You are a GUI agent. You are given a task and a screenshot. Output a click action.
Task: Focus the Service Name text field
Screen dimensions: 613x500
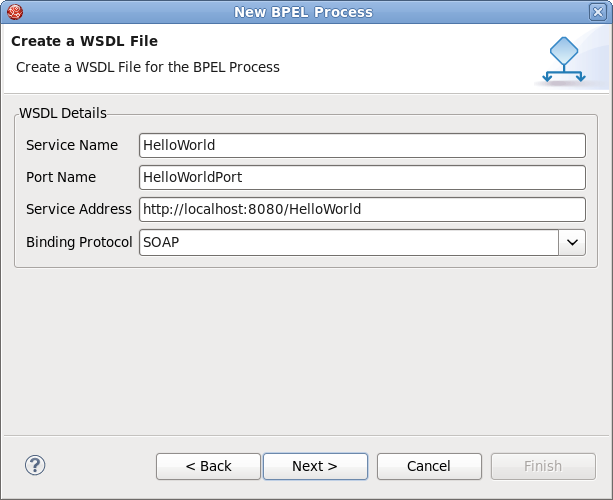coord(362,145)
